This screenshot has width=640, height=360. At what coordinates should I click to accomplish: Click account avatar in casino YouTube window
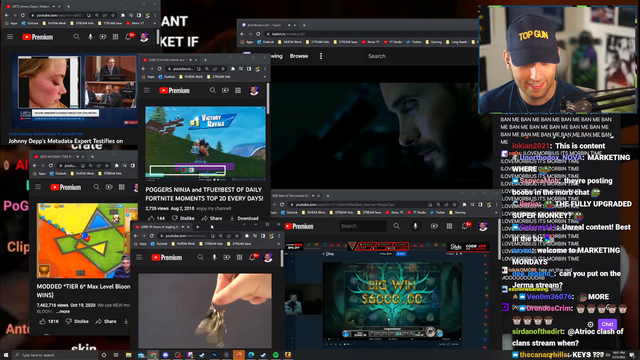point(483,226)
